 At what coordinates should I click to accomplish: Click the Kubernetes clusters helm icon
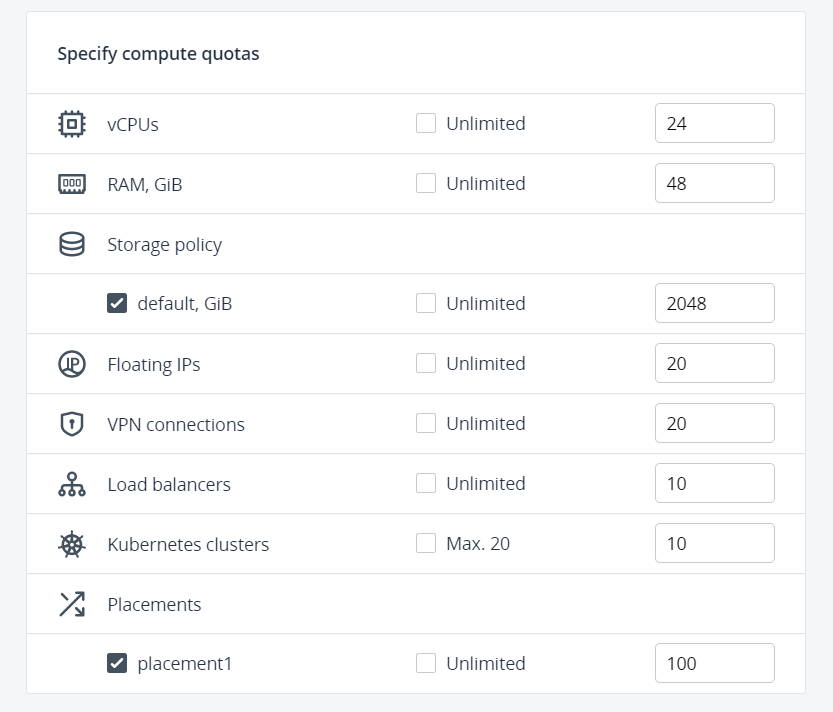[x=72, y=544]
